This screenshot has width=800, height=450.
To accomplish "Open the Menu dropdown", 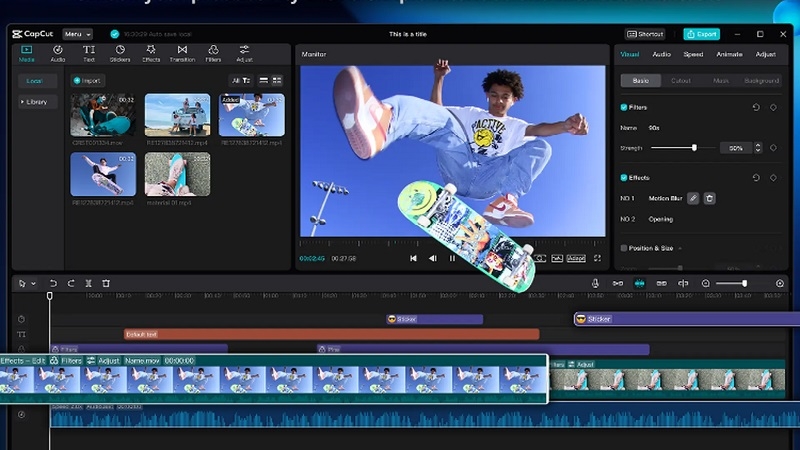I will point(77,34).
